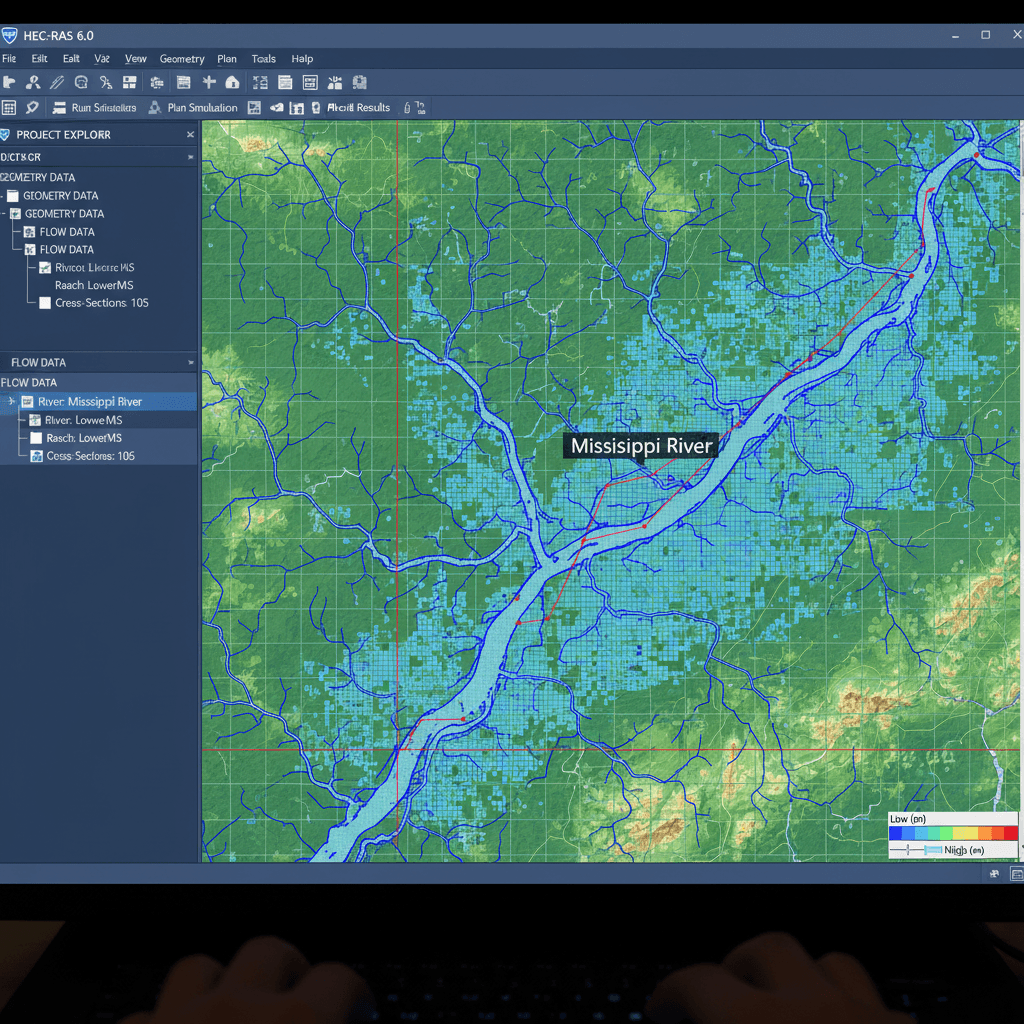Click the shield icon beside PROJECT EXPLORR
1024x1024 pixels.
coord(5,135)
